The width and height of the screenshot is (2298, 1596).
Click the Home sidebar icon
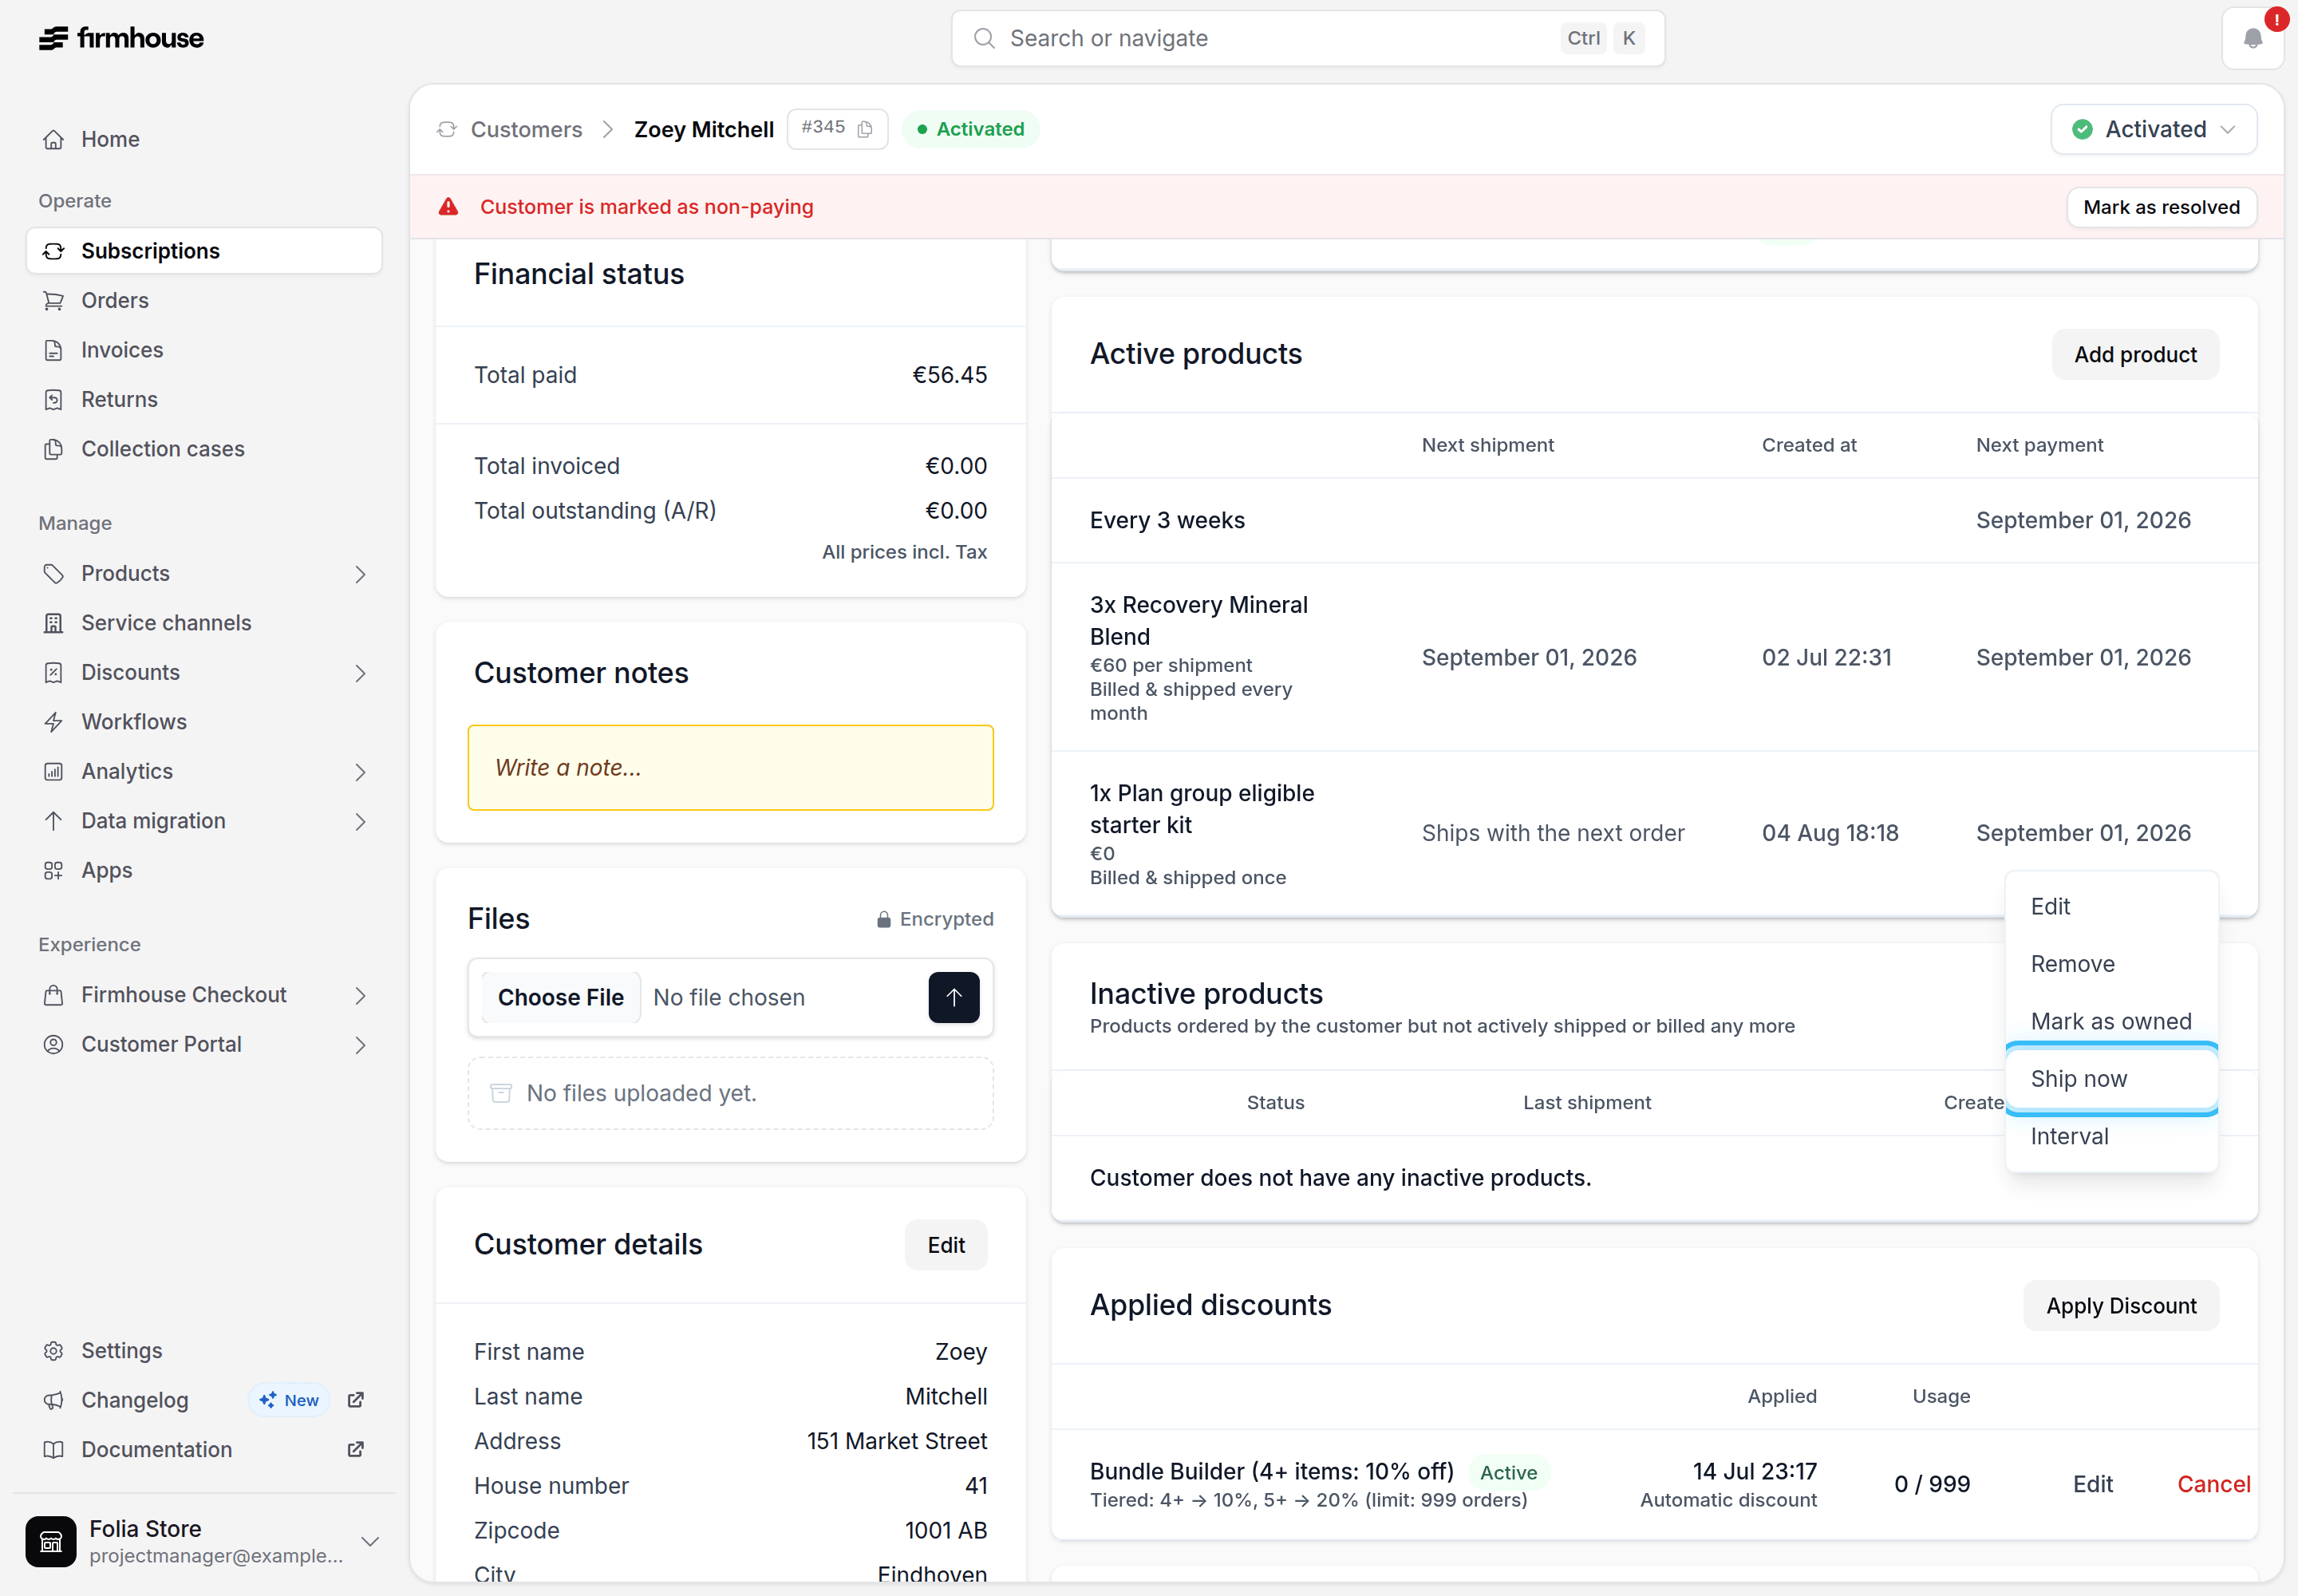[54, 139]
